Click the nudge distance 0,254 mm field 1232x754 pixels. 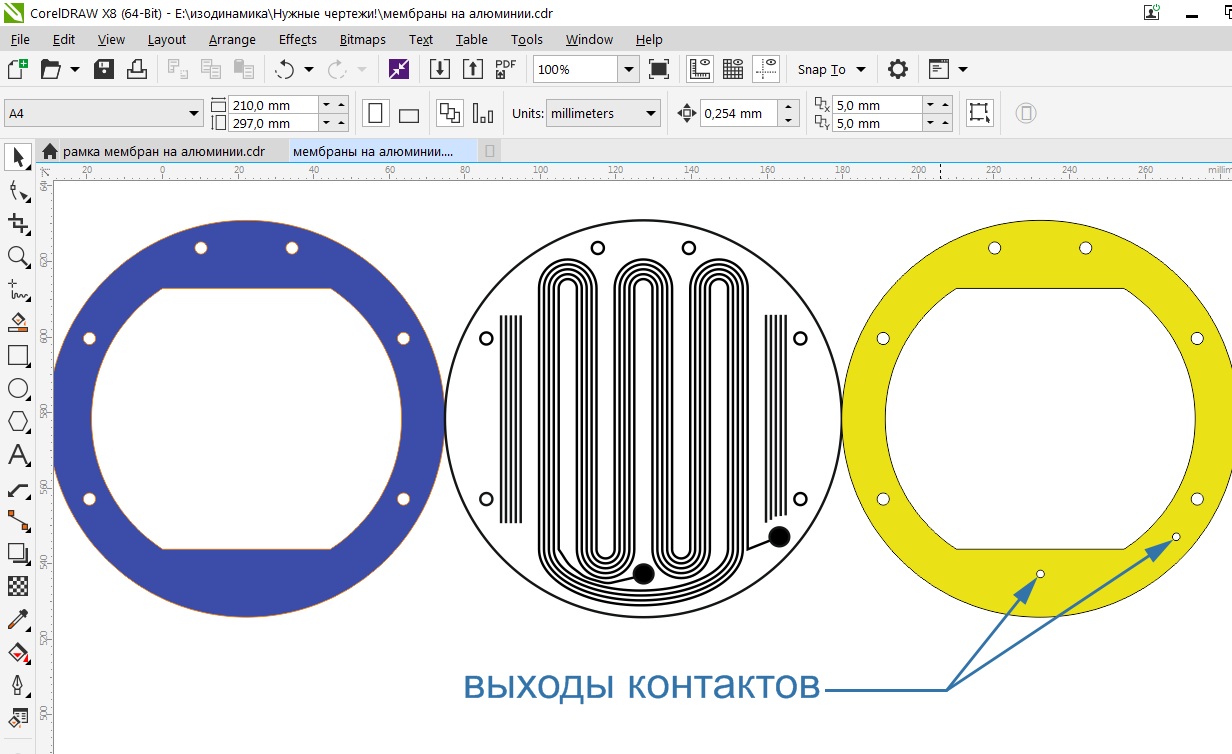pyautogui.click(x=738, y=114)
